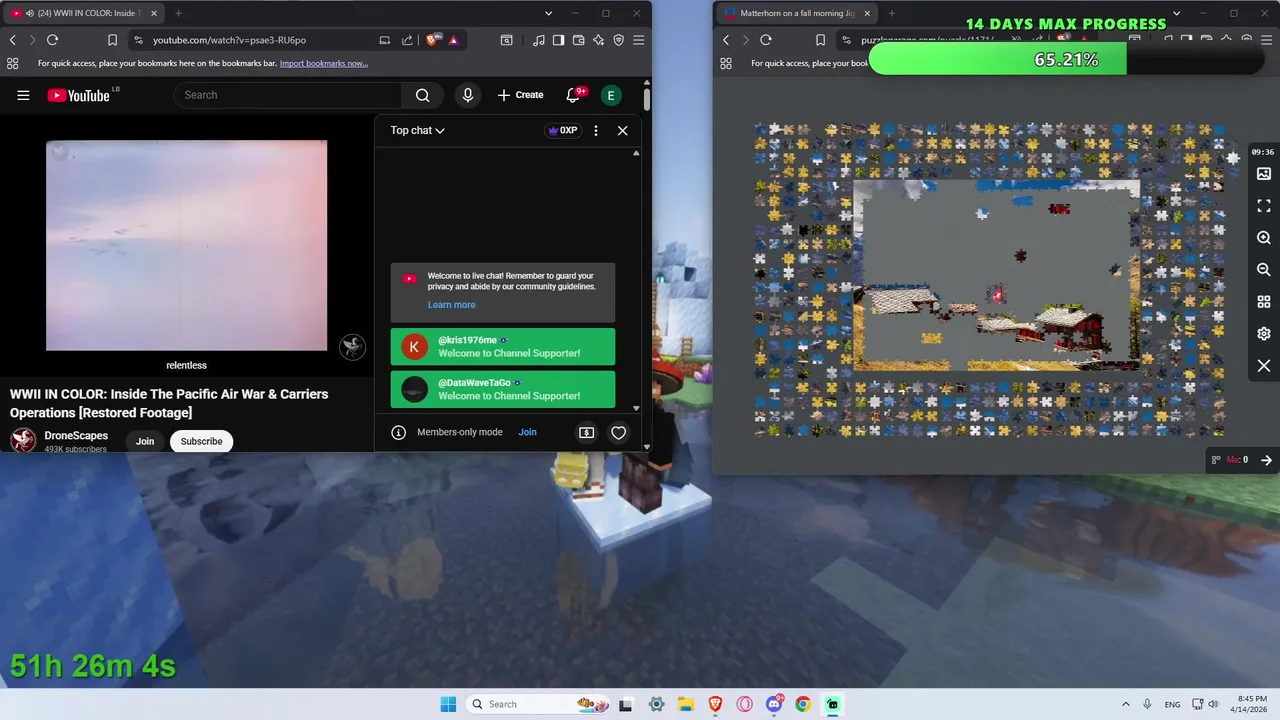Select the WWII IN COLOR browser tab
Screen dimensions: 1280x720
(83, 13)
